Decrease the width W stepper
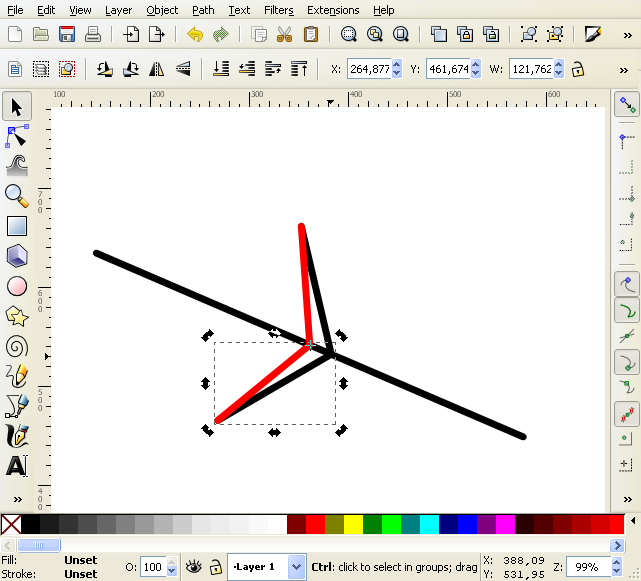This screenshot has width=641, height=581. [559, 73]
